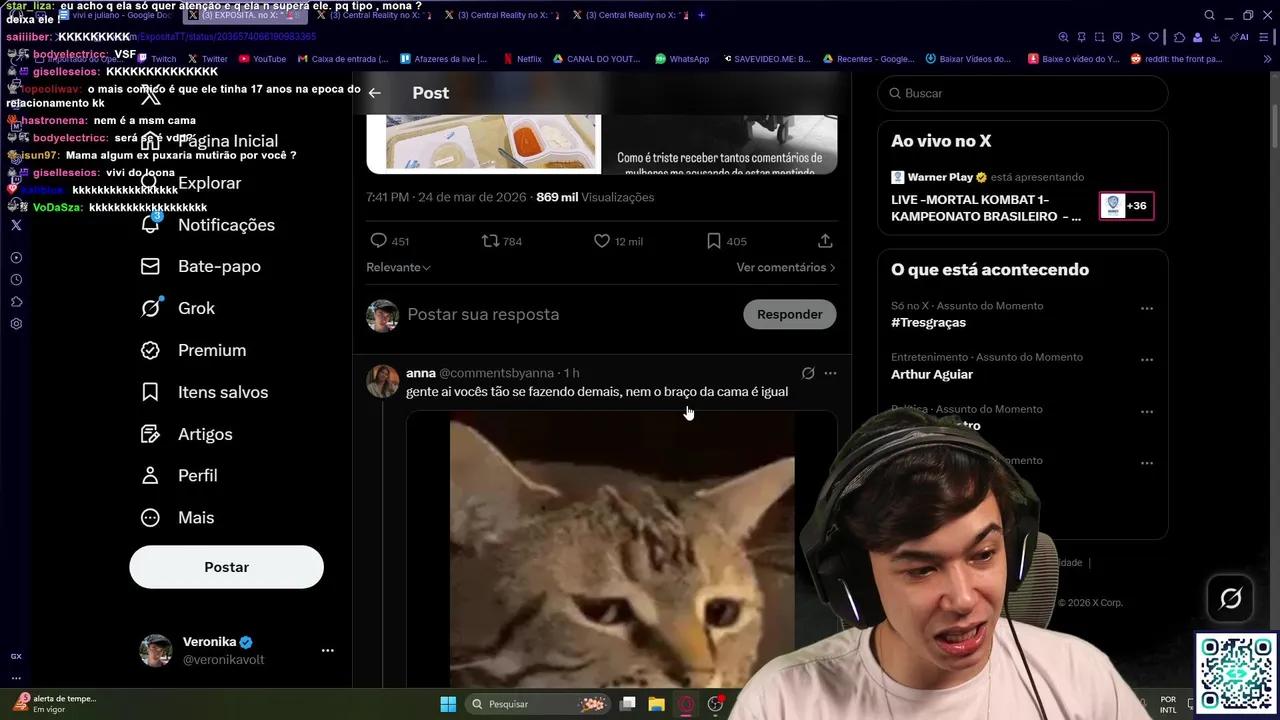The width and height of the screenshot is (1280, 720).
Task: Open the YouTube bookmark
Action: point(263,59)
